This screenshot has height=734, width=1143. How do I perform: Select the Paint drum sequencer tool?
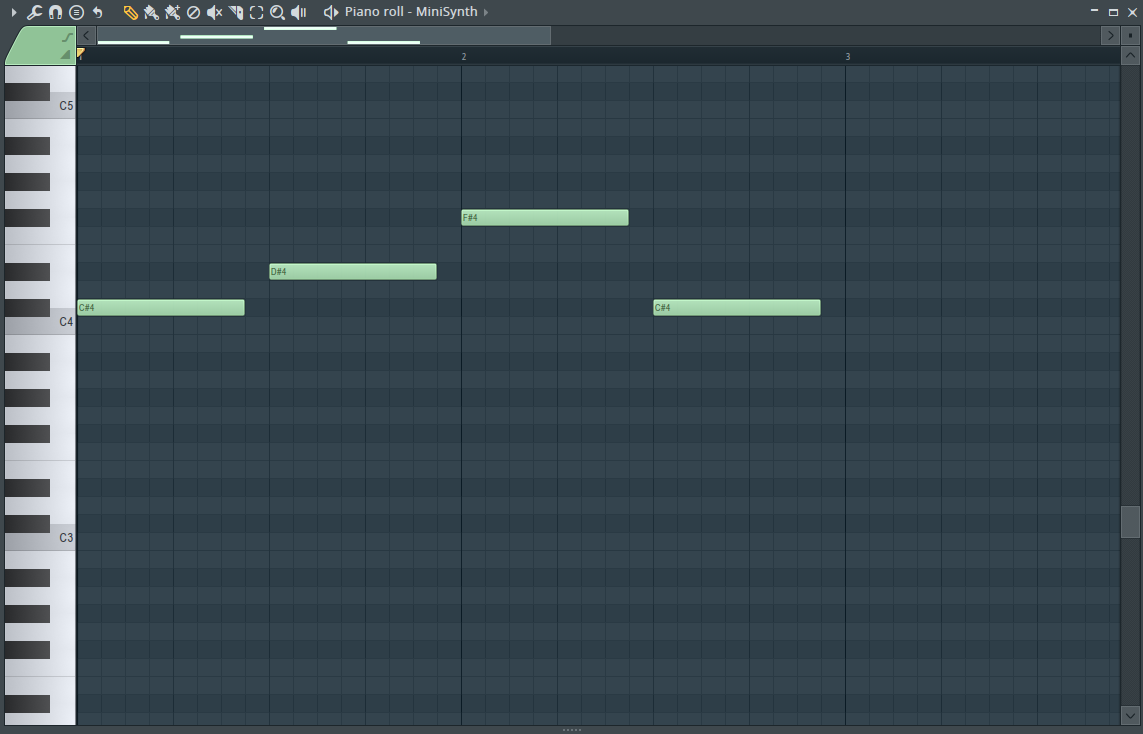(173, 12)
